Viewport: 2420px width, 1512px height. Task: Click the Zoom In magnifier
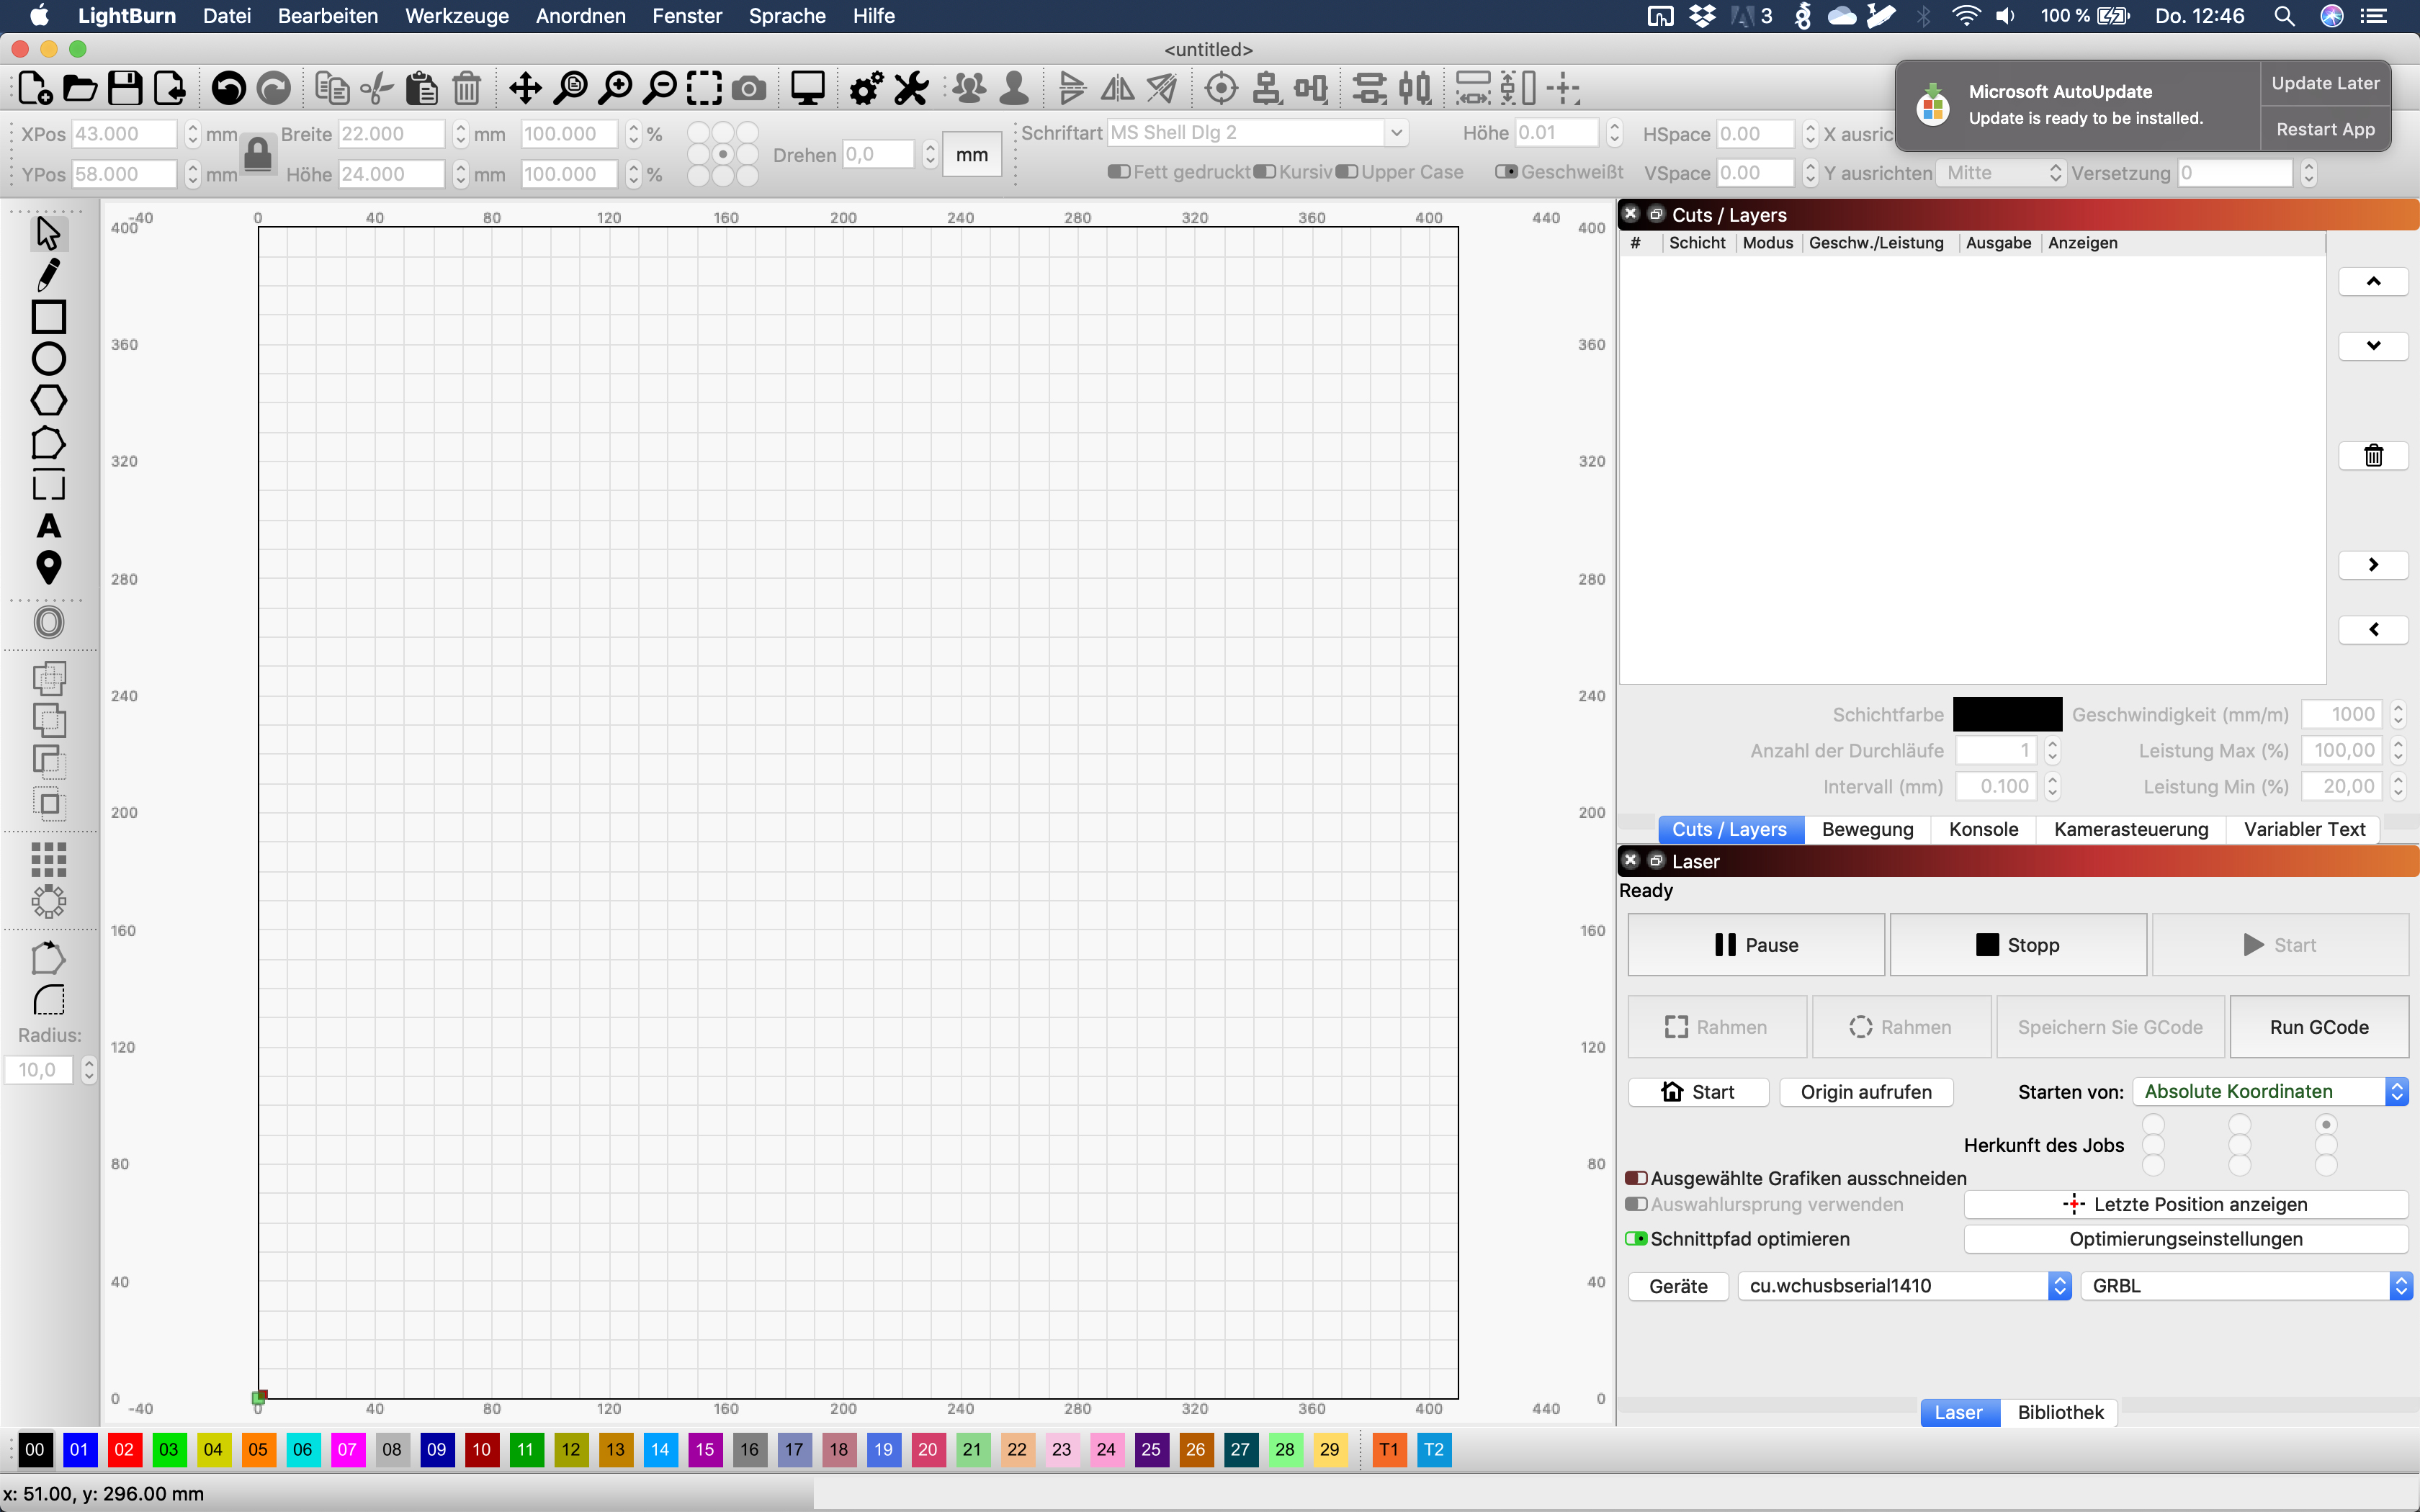click(x=615, y=88)
